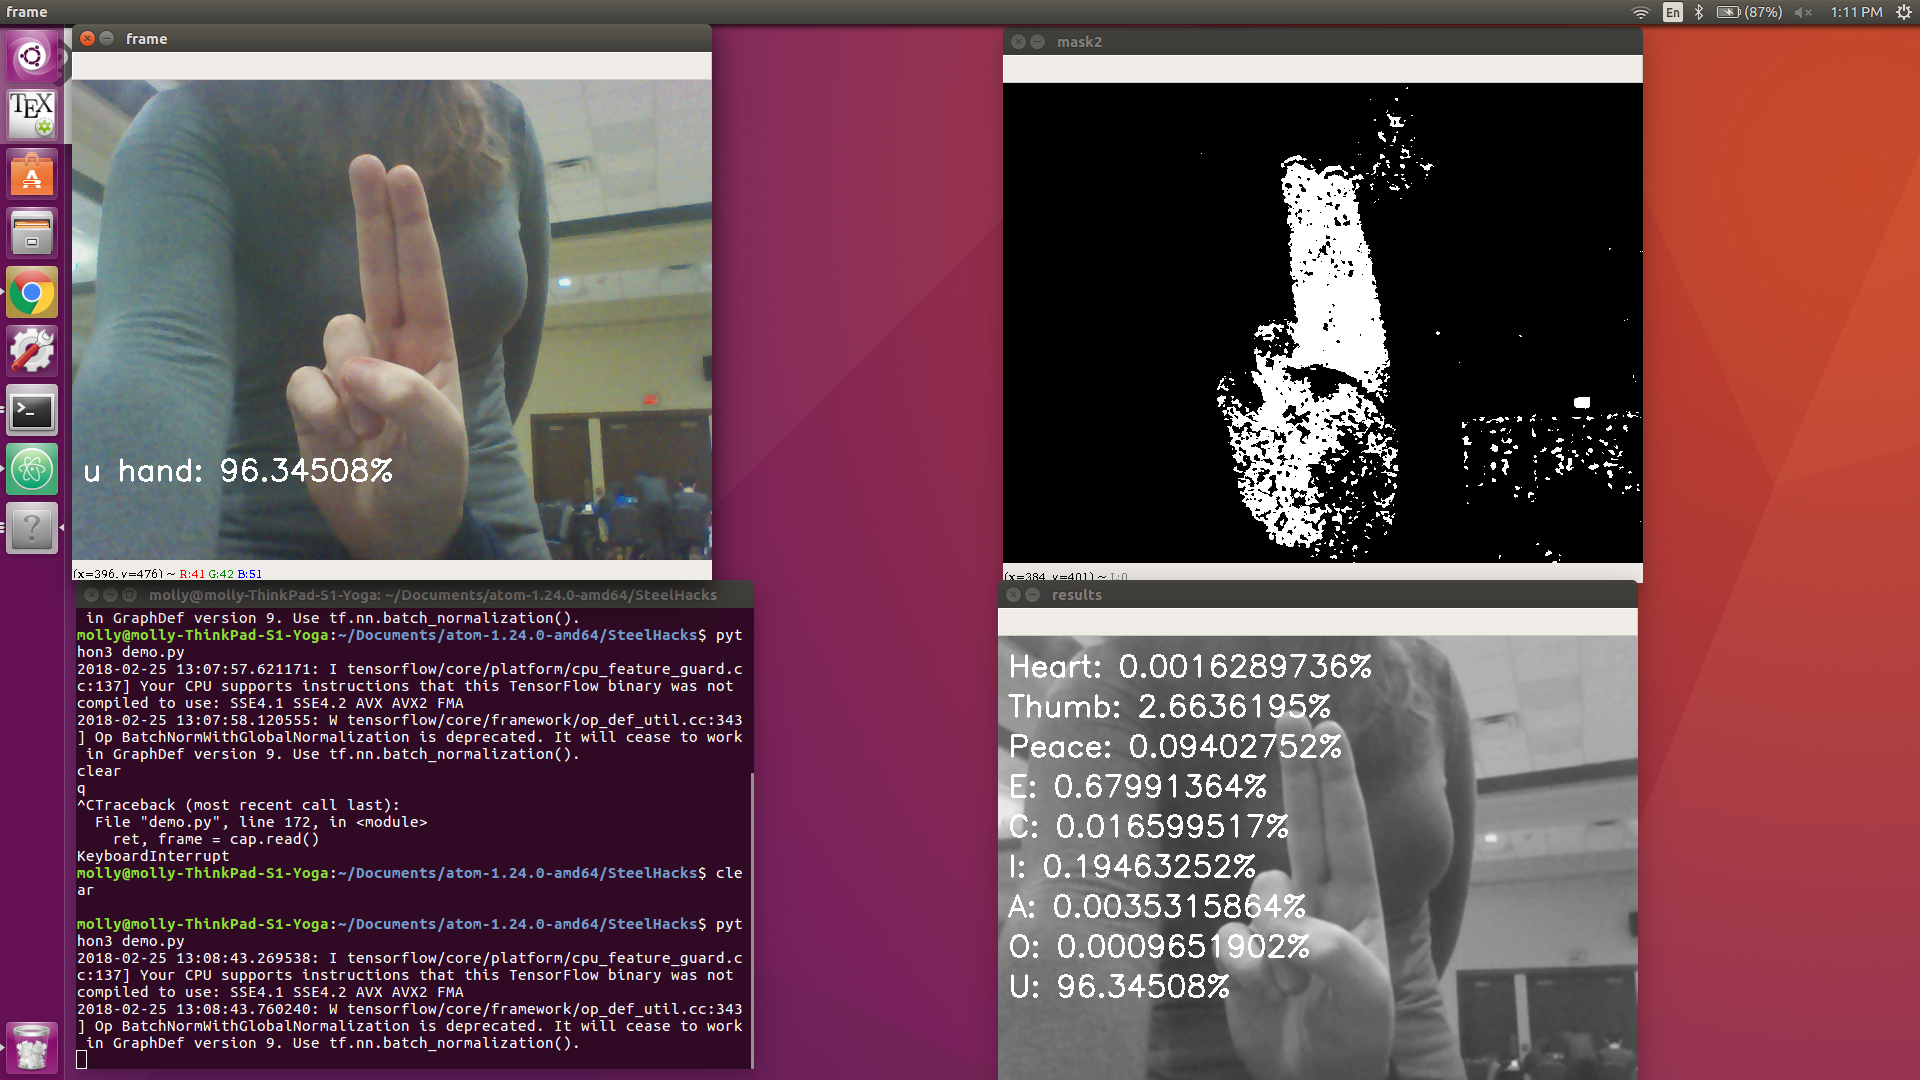1920x1080 pixels.
Task: Switch to Terminal dock icon
Action: coord(32,411)
